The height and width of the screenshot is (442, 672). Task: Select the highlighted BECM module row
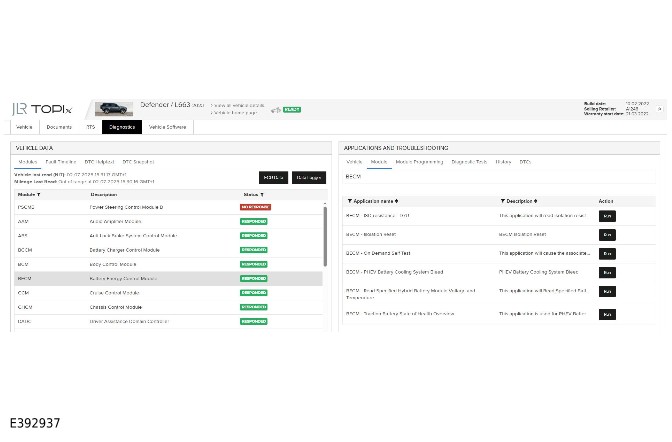pyautogui.click(x=168, y=279)
